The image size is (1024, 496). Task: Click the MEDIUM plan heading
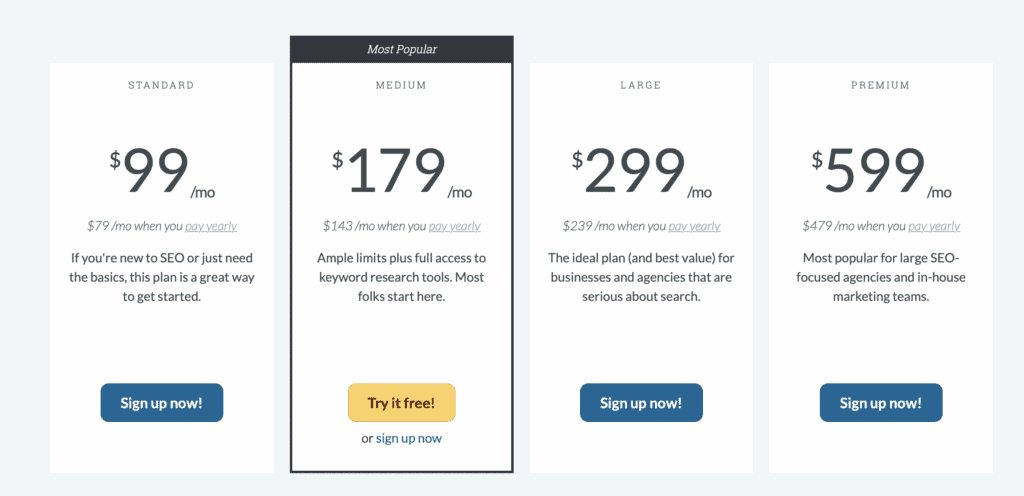pos(401,86)
